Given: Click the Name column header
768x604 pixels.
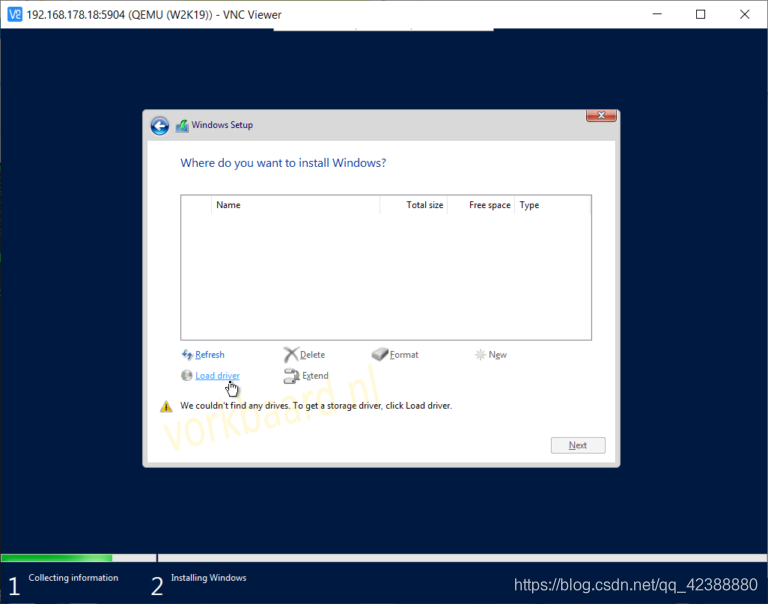Looking at the screenshot, I should tap(295, 205).
